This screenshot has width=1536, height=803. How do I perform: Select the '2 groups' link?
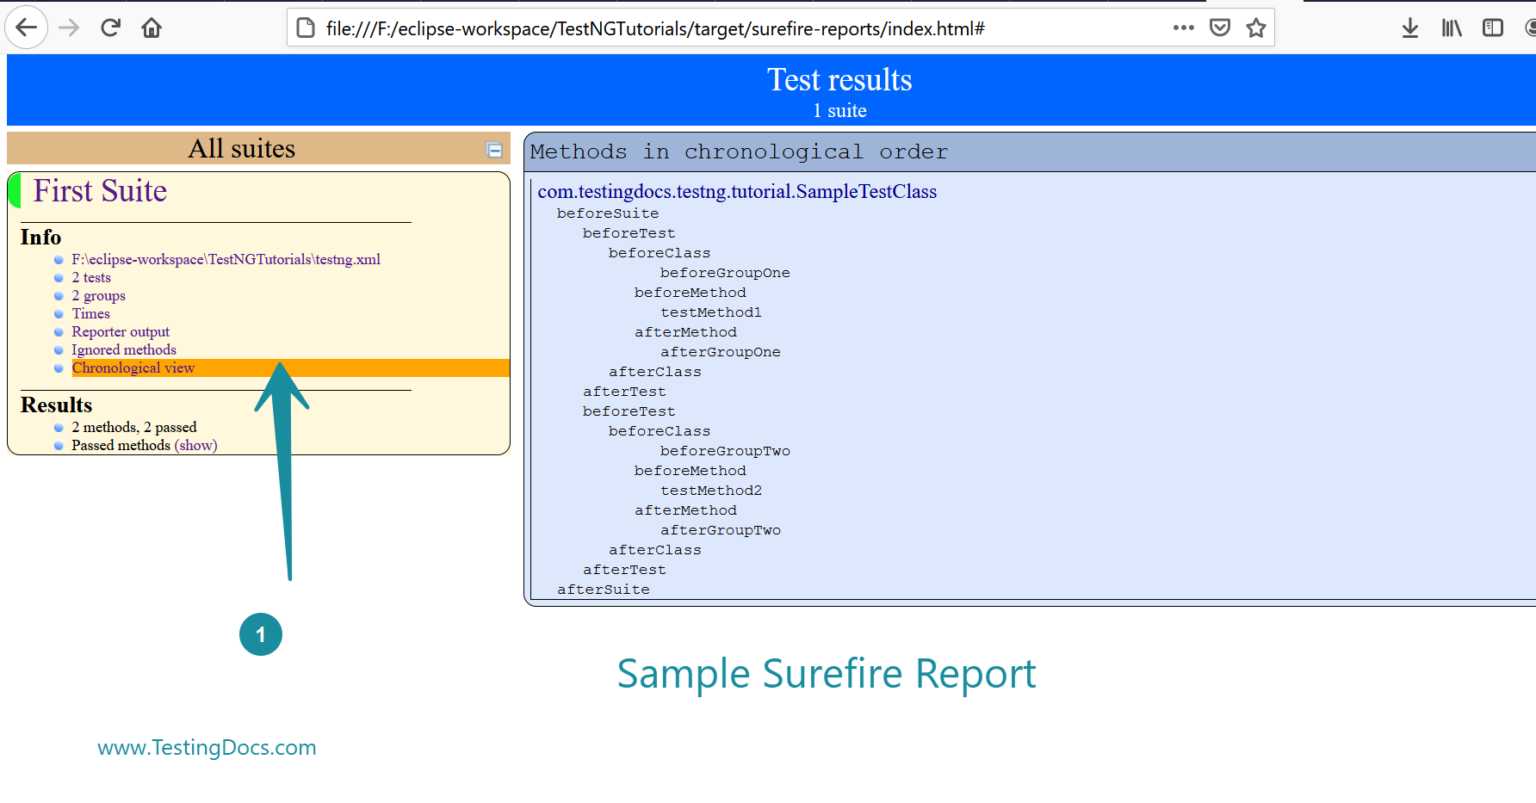98,296
